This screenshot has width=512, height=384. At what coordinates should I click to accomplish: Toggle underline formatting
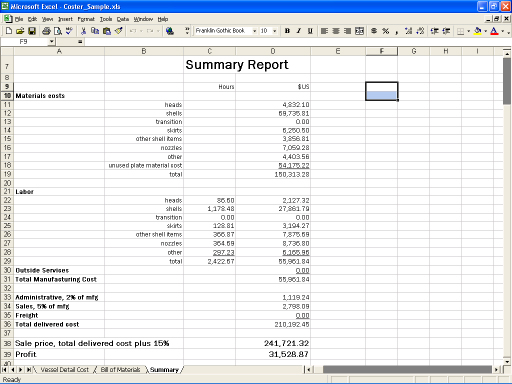click(x=310, y=31)
